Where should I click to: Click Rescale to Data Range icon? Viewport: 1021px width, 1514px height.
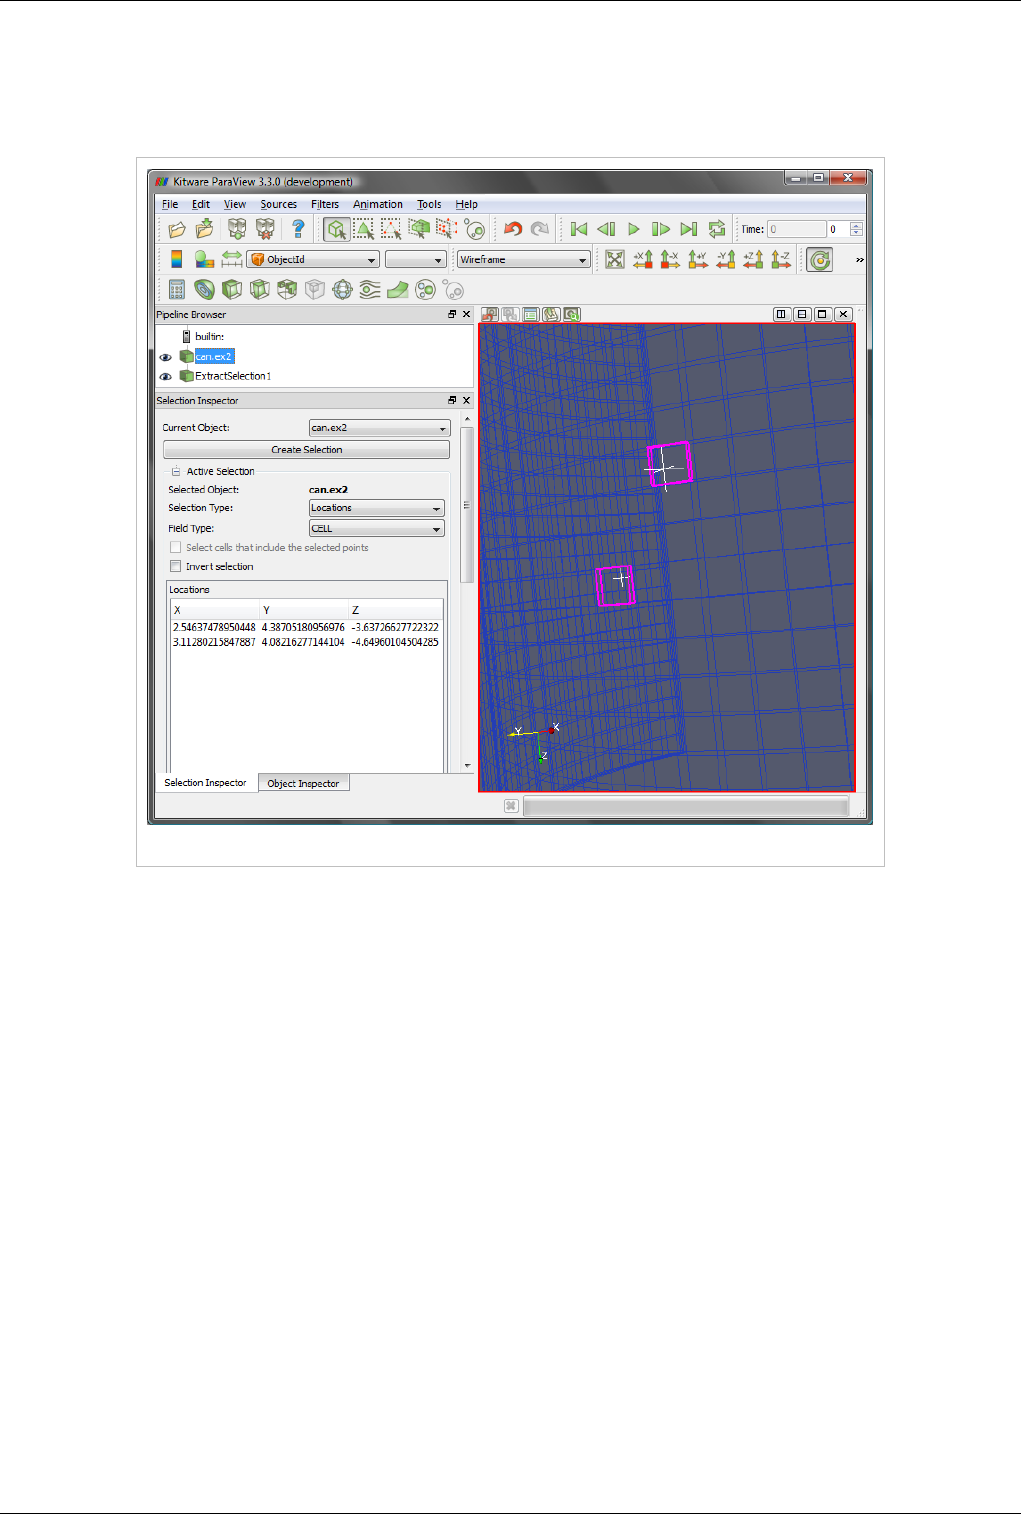pyautogui.click(x=232, y=259)
